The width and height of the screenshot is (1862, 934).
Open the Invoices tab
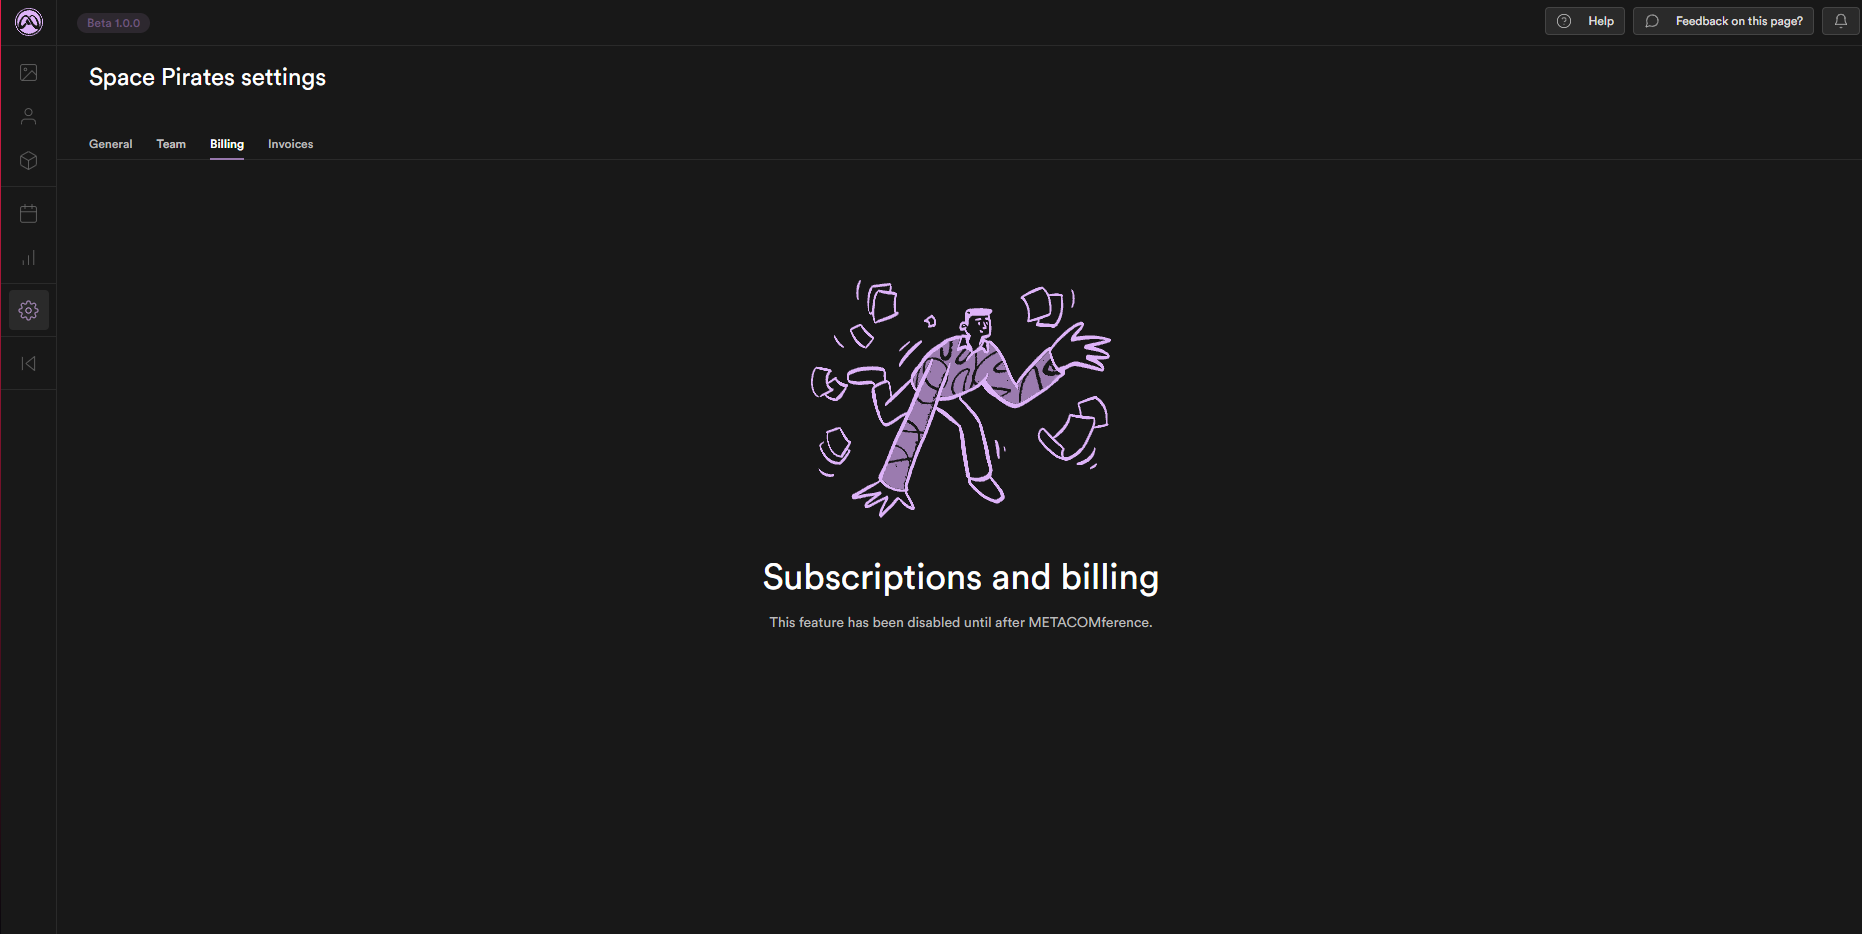coord(290,144)
